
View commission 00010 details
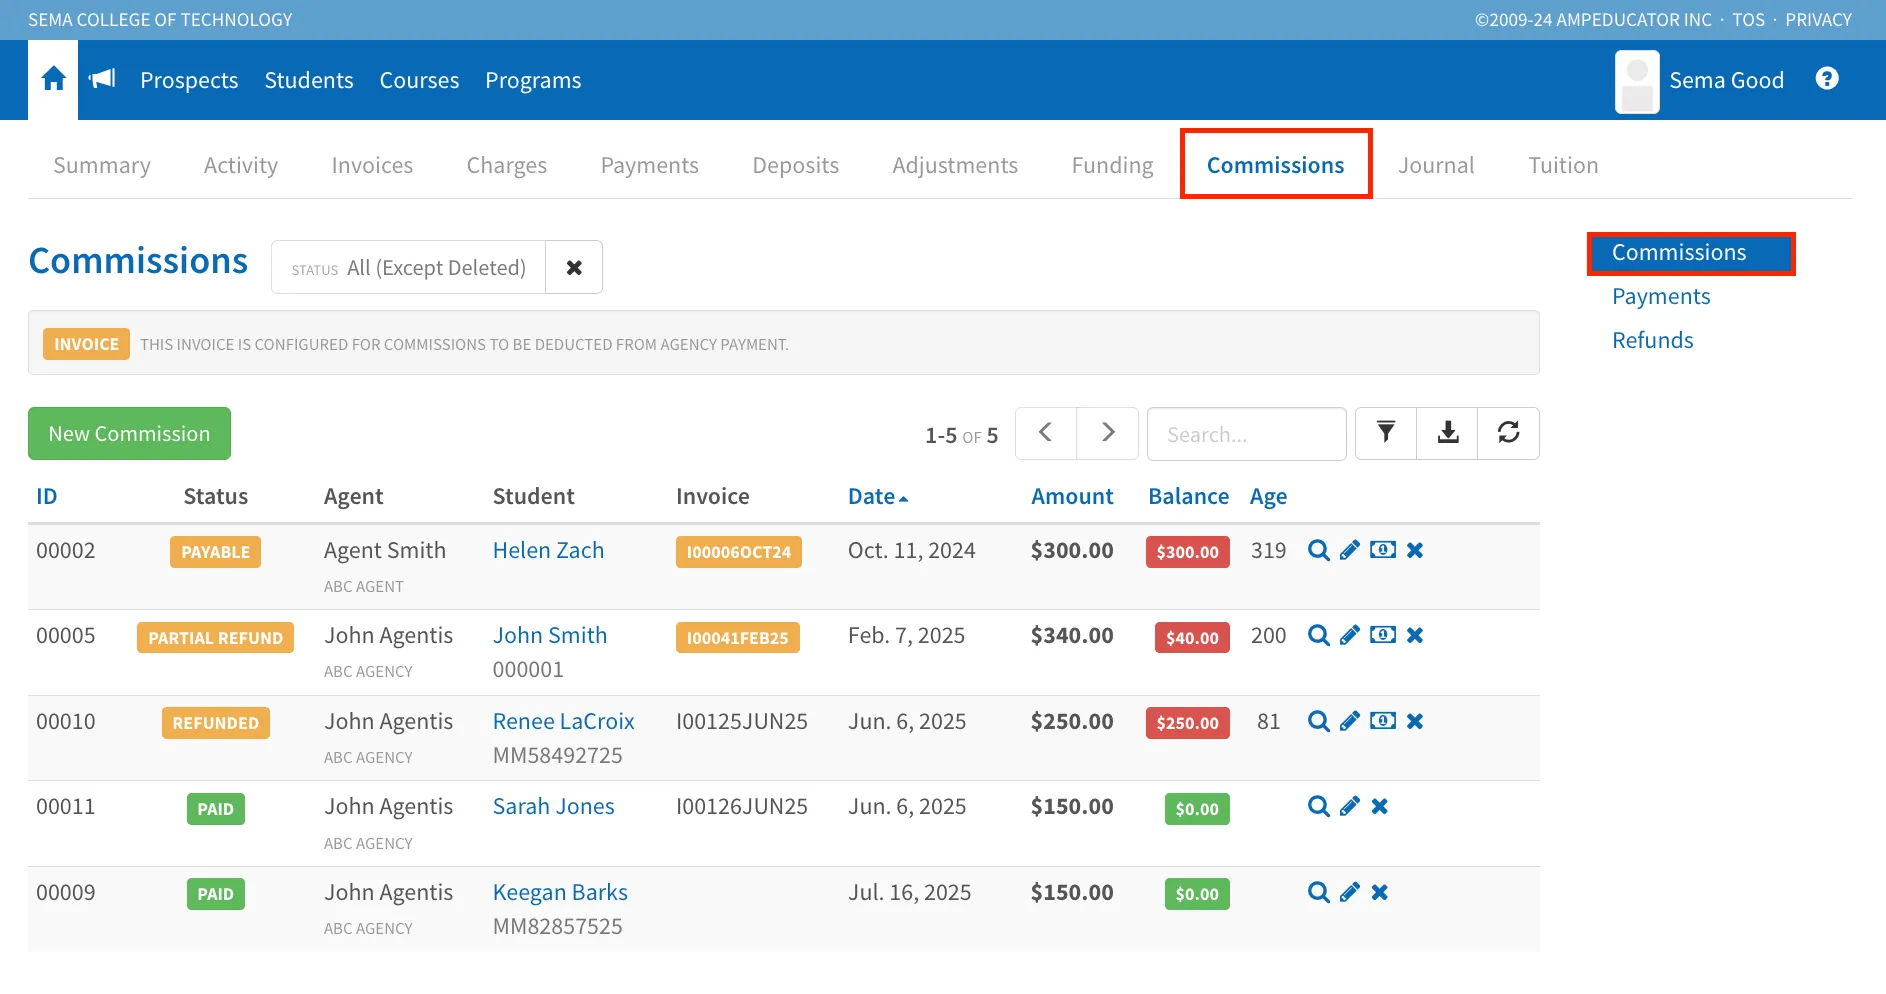coord(1319,721)
